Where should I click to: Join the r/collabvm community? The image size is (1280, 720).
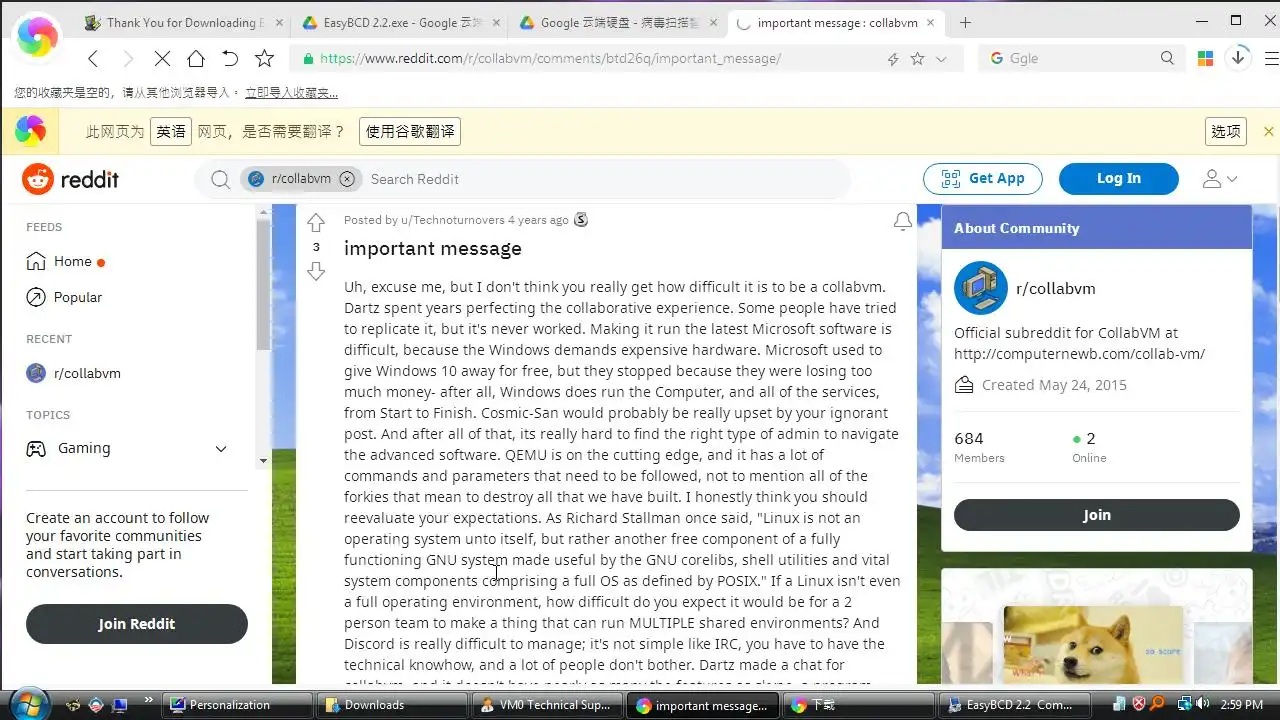(1097, 515)
